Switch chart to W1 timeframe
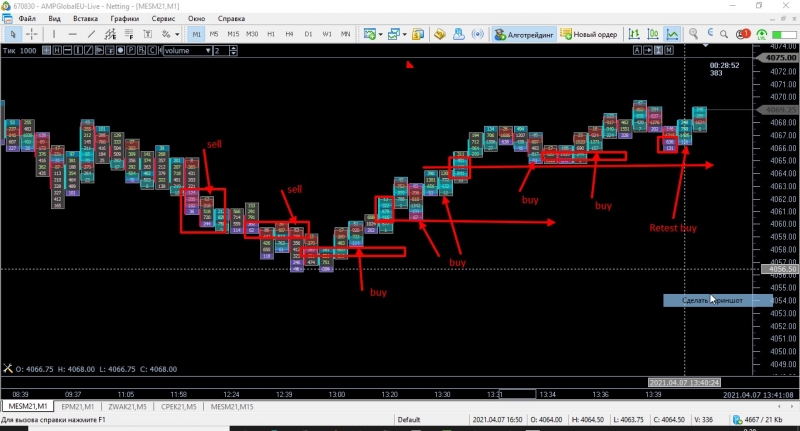 point(327,34)
